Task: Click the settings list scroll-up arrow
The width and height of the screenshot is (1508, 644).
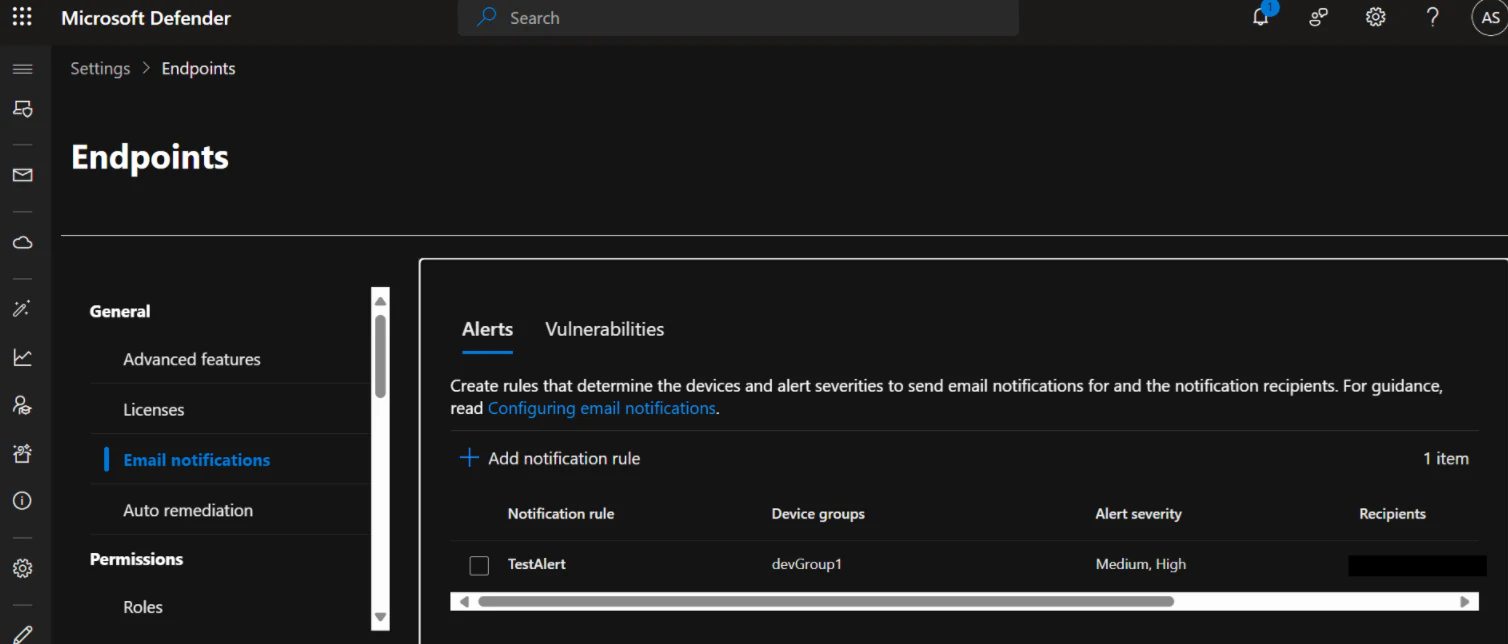Action: point(380,300)
